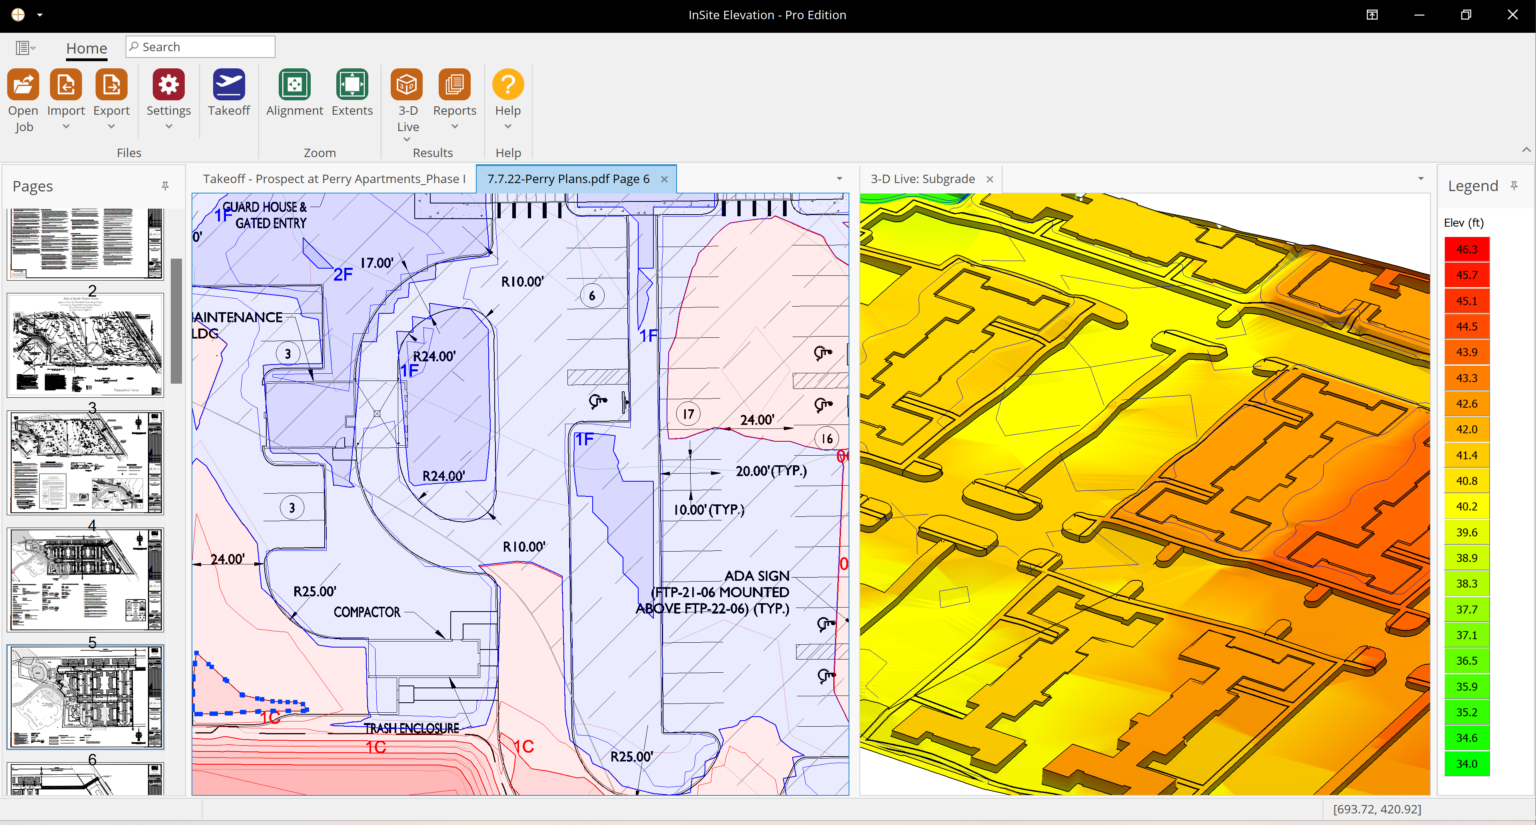Viewport: 1536px width, 825px height.
Task: Click the ribbon display options icon in title bar
Action: 1372,15
